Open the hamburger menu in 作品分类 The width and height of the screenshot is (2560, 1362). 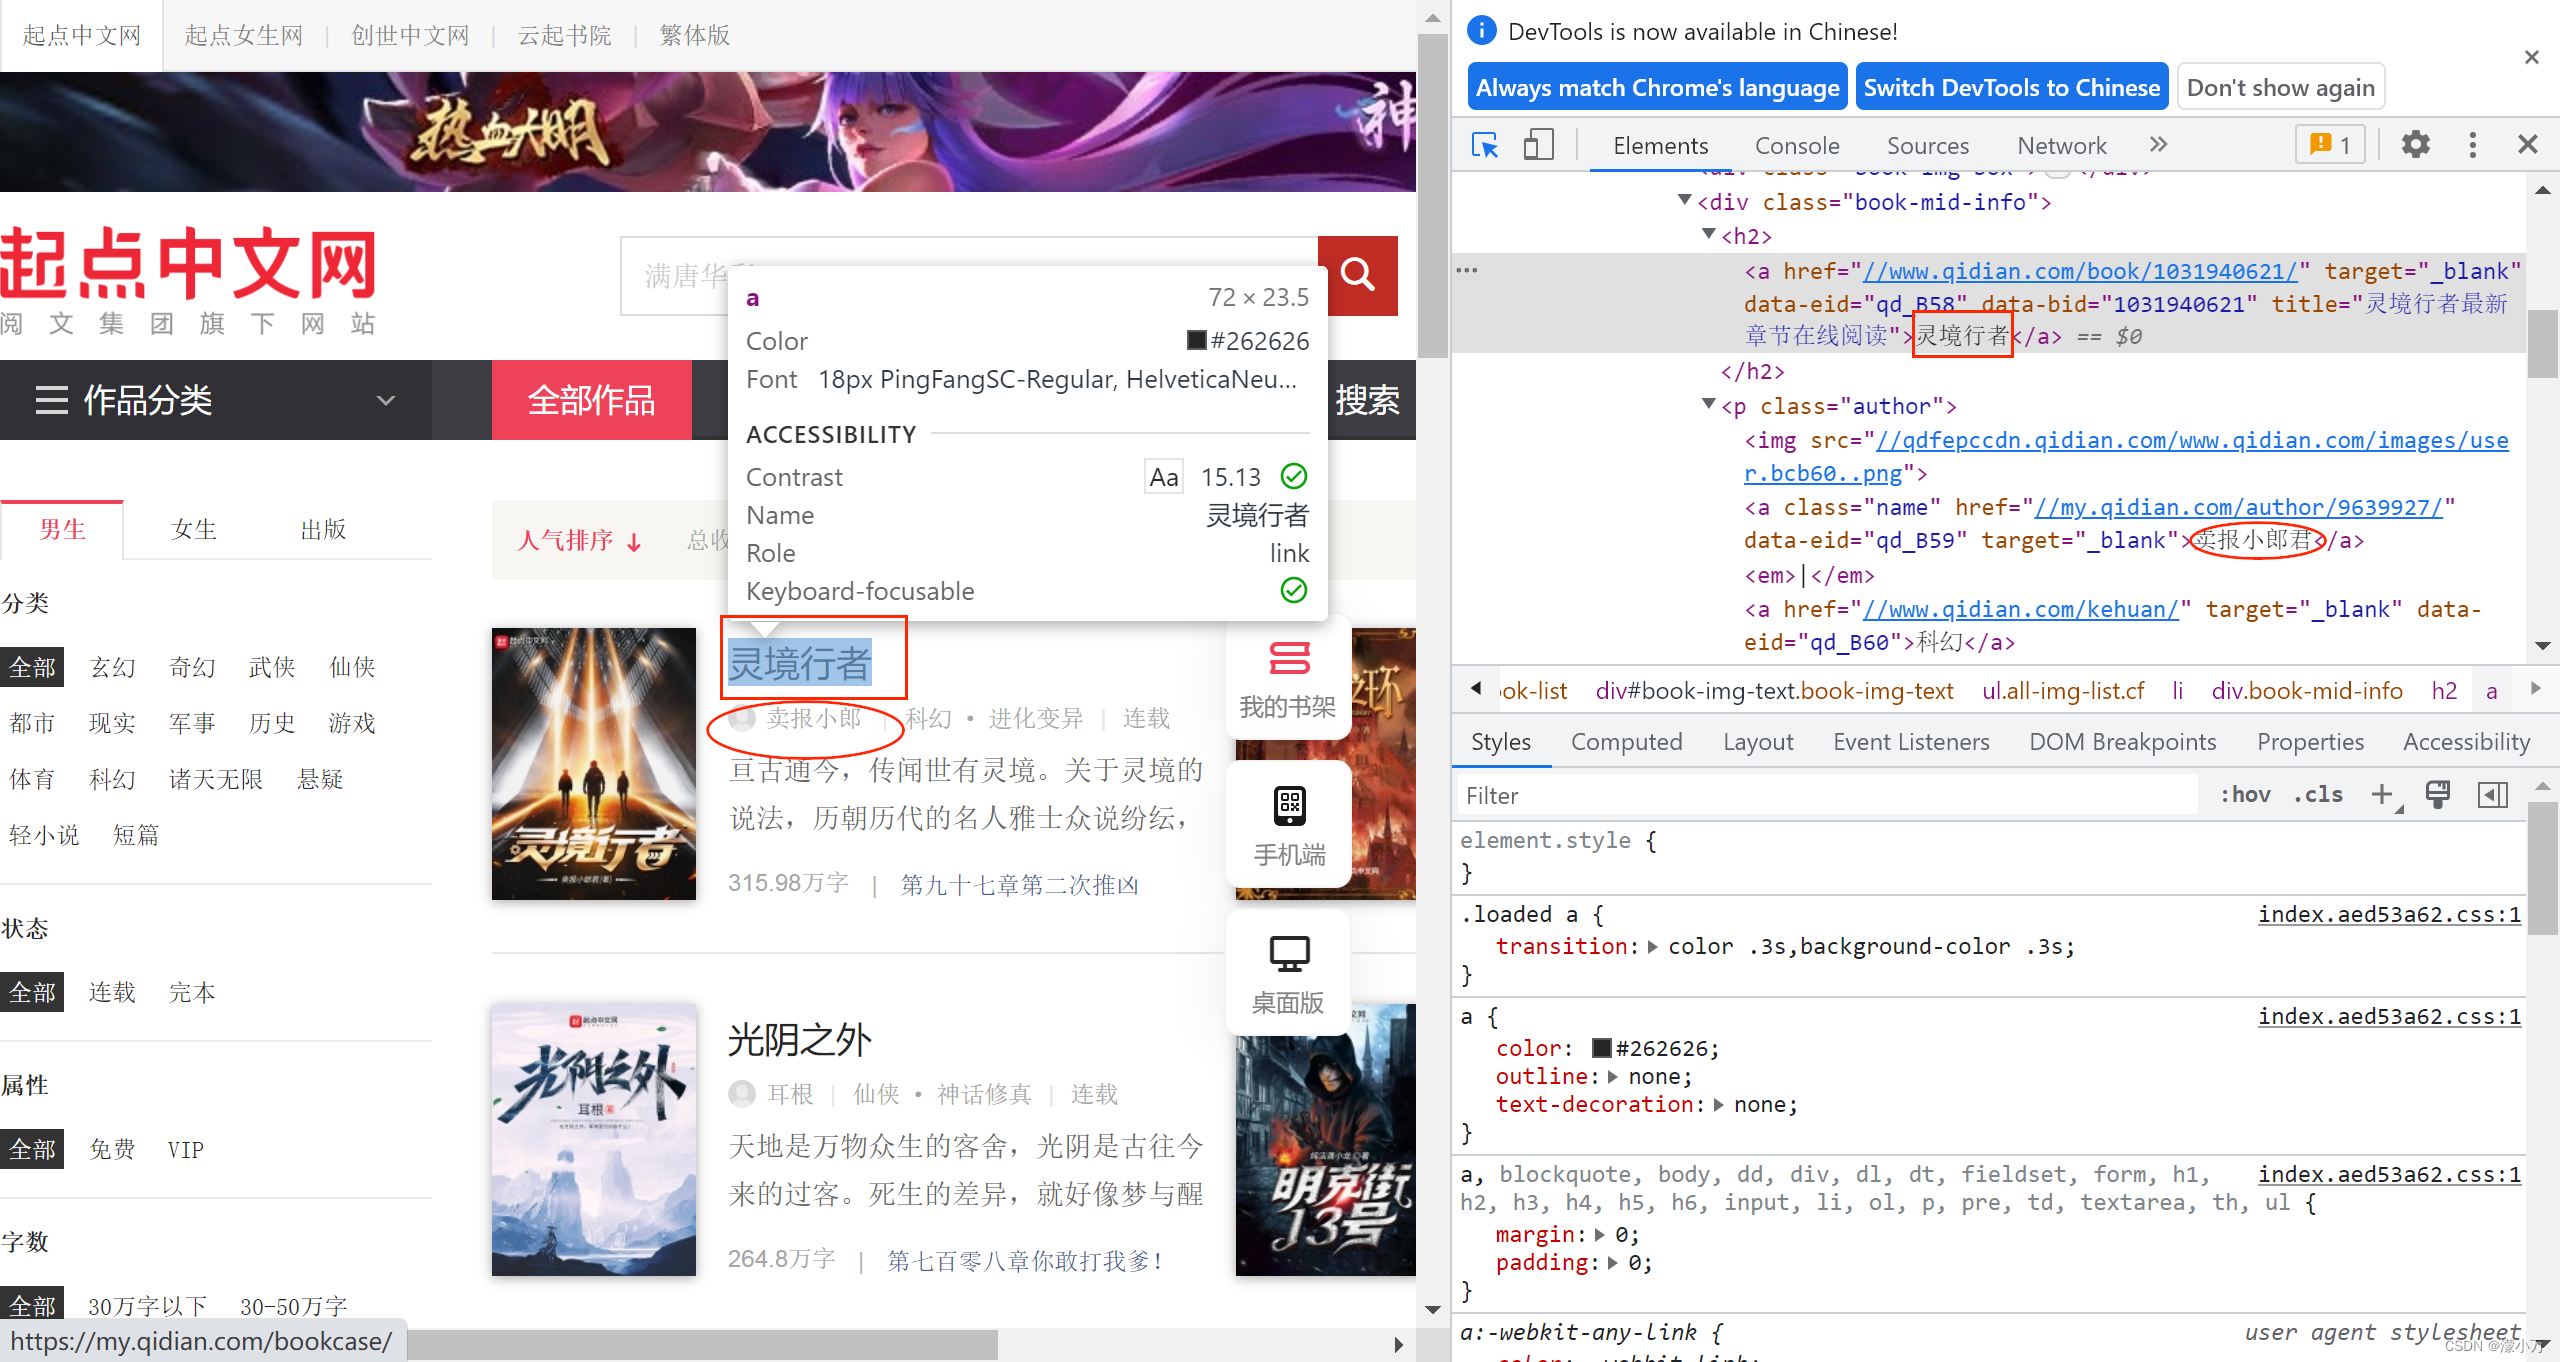51,400
